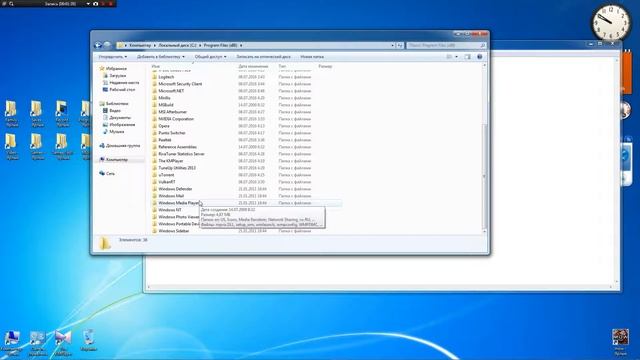The image size is (640, 360).
Task: Click the Logitech folder icon
Action: click(155, 77)
